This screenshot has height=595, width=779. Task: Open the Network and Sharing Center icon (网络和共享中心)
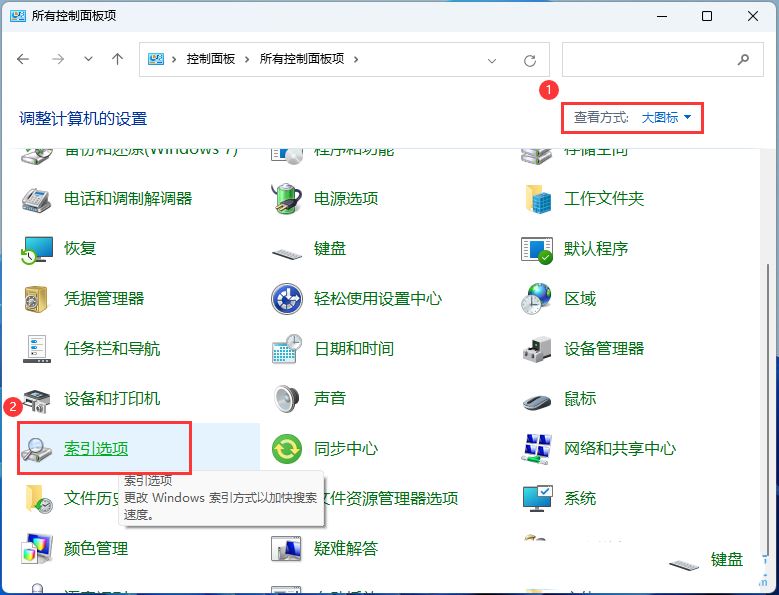[x=537, y=449]
